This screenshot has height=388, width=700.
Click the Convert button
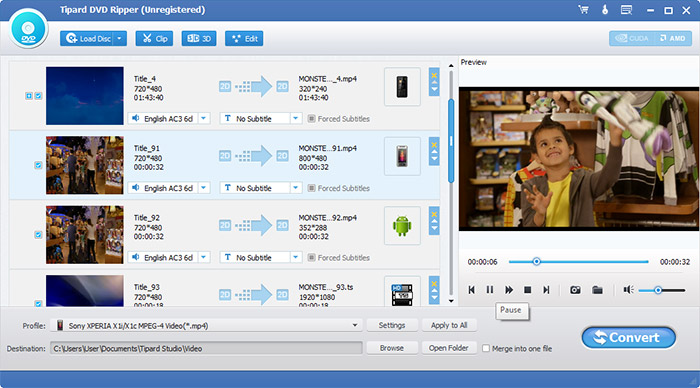(629, 338)
